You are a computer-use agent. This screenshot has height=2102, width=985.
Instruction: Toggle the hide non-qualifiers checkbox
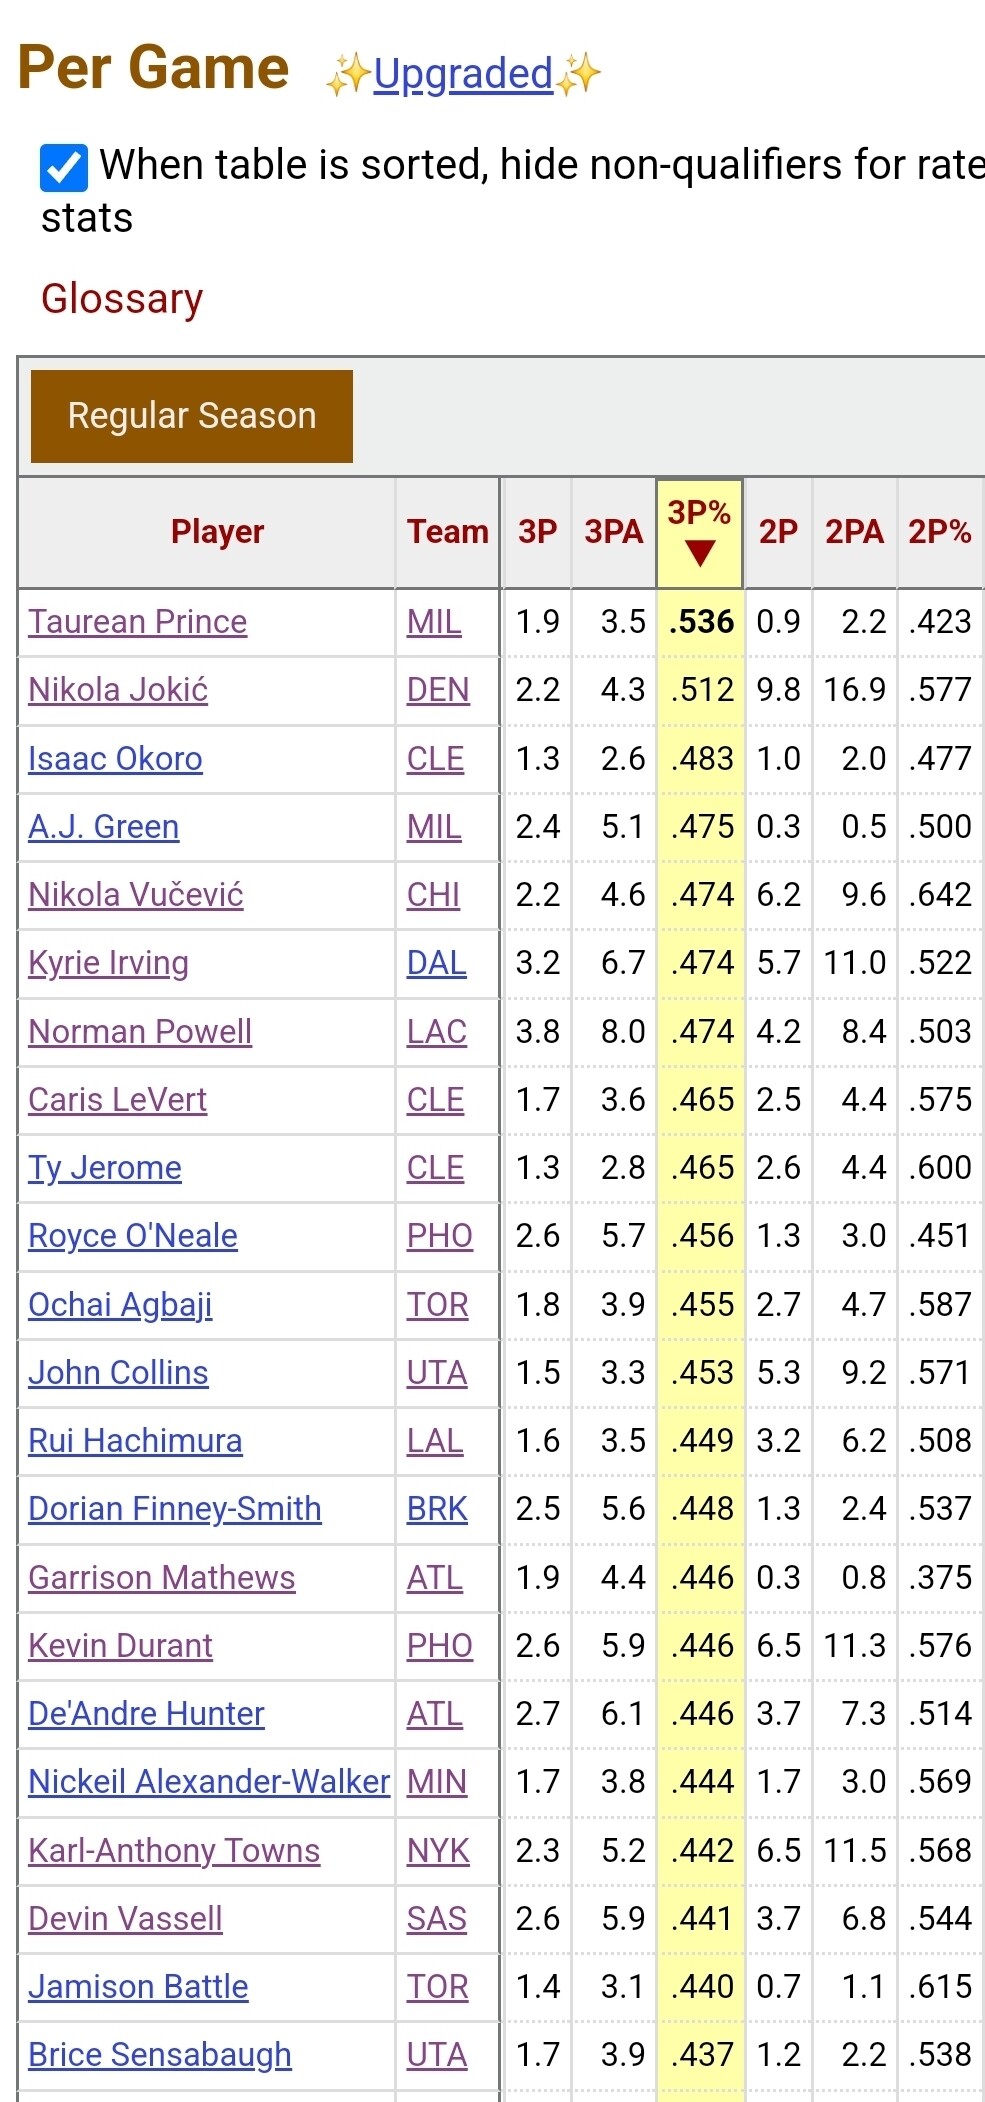tap(63, 167)
